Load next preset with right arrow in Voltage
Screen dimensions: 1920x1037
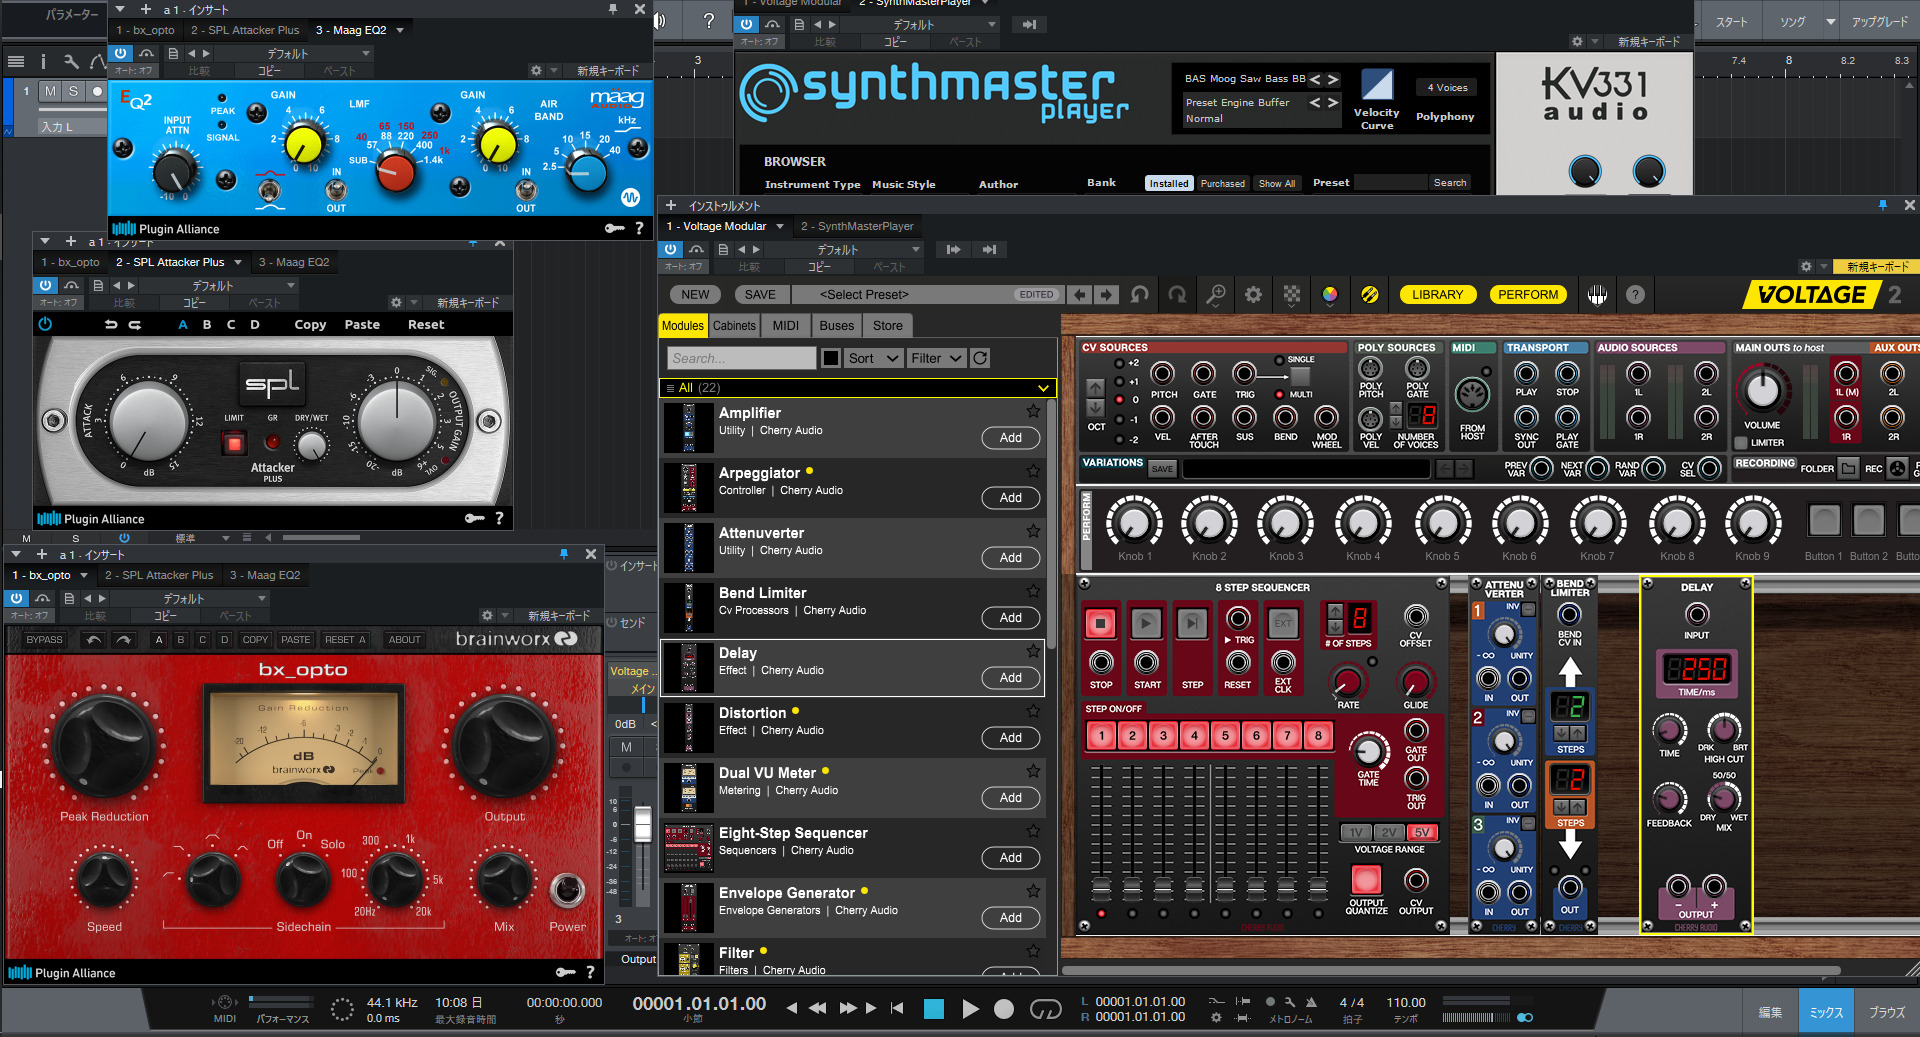(1106, 295)
